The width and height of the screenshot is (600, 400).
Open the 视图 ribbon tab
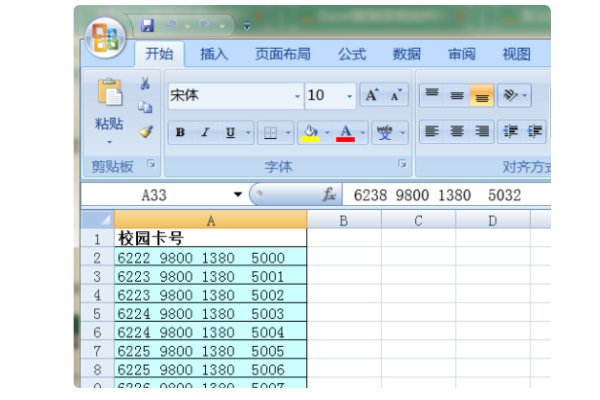[x=516, y=54]
